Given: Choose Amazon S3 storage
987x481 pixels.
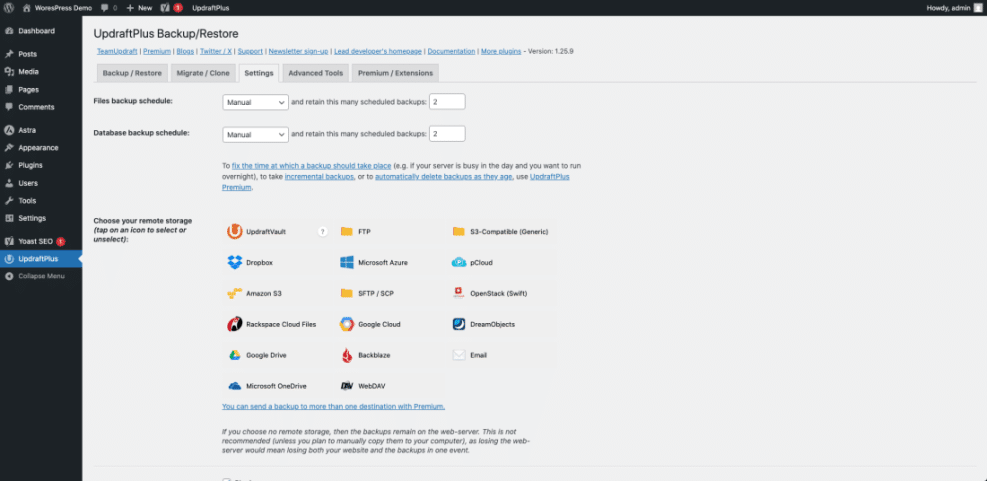Looking at the screenshot, I should (278, 293).
